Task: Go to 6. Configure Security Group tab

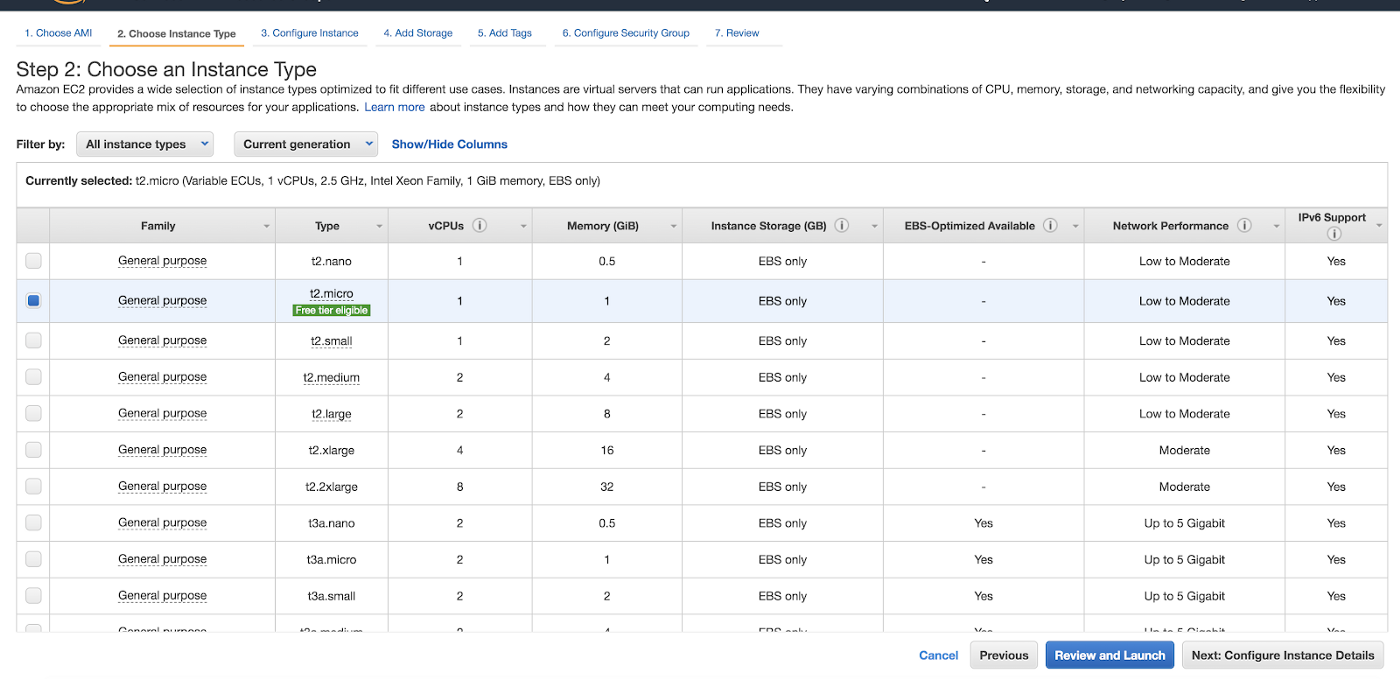Action: (x=626, y=33)
